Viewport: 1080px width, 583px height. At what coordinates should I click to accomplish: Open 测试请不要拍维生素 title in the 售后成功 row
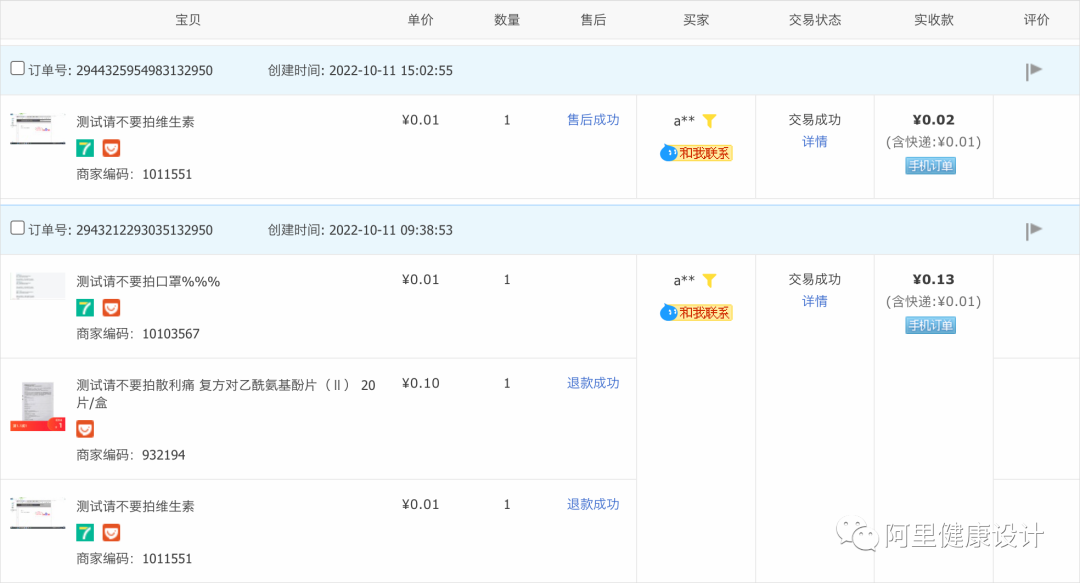[x=135, y=122]
